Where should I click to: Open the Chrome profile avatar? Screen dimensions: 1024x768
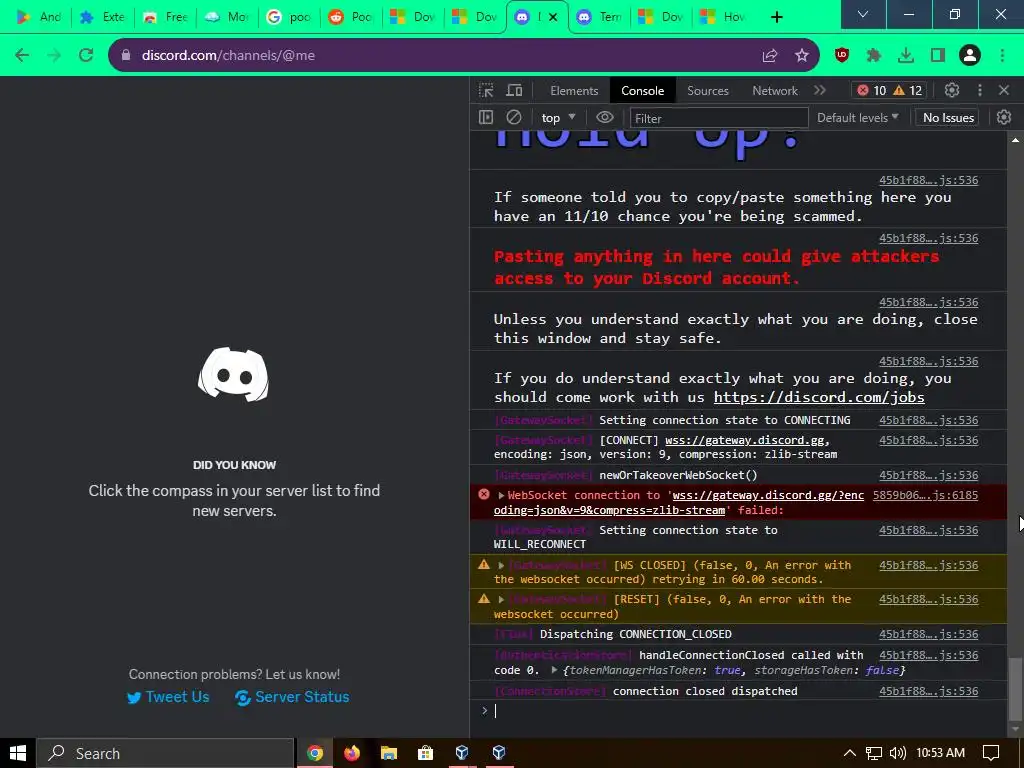pyautogui.click(x=970, y=56)
